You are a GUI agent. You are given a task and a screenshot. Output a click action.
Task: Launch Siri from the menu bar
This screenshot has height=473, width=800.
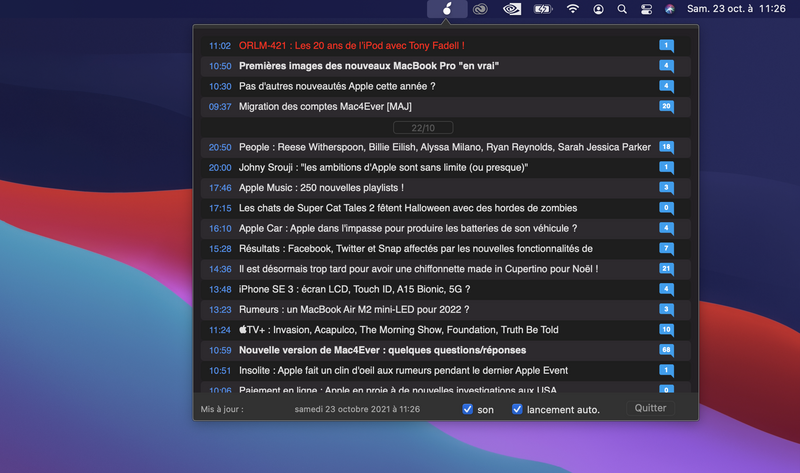[670, 9]
